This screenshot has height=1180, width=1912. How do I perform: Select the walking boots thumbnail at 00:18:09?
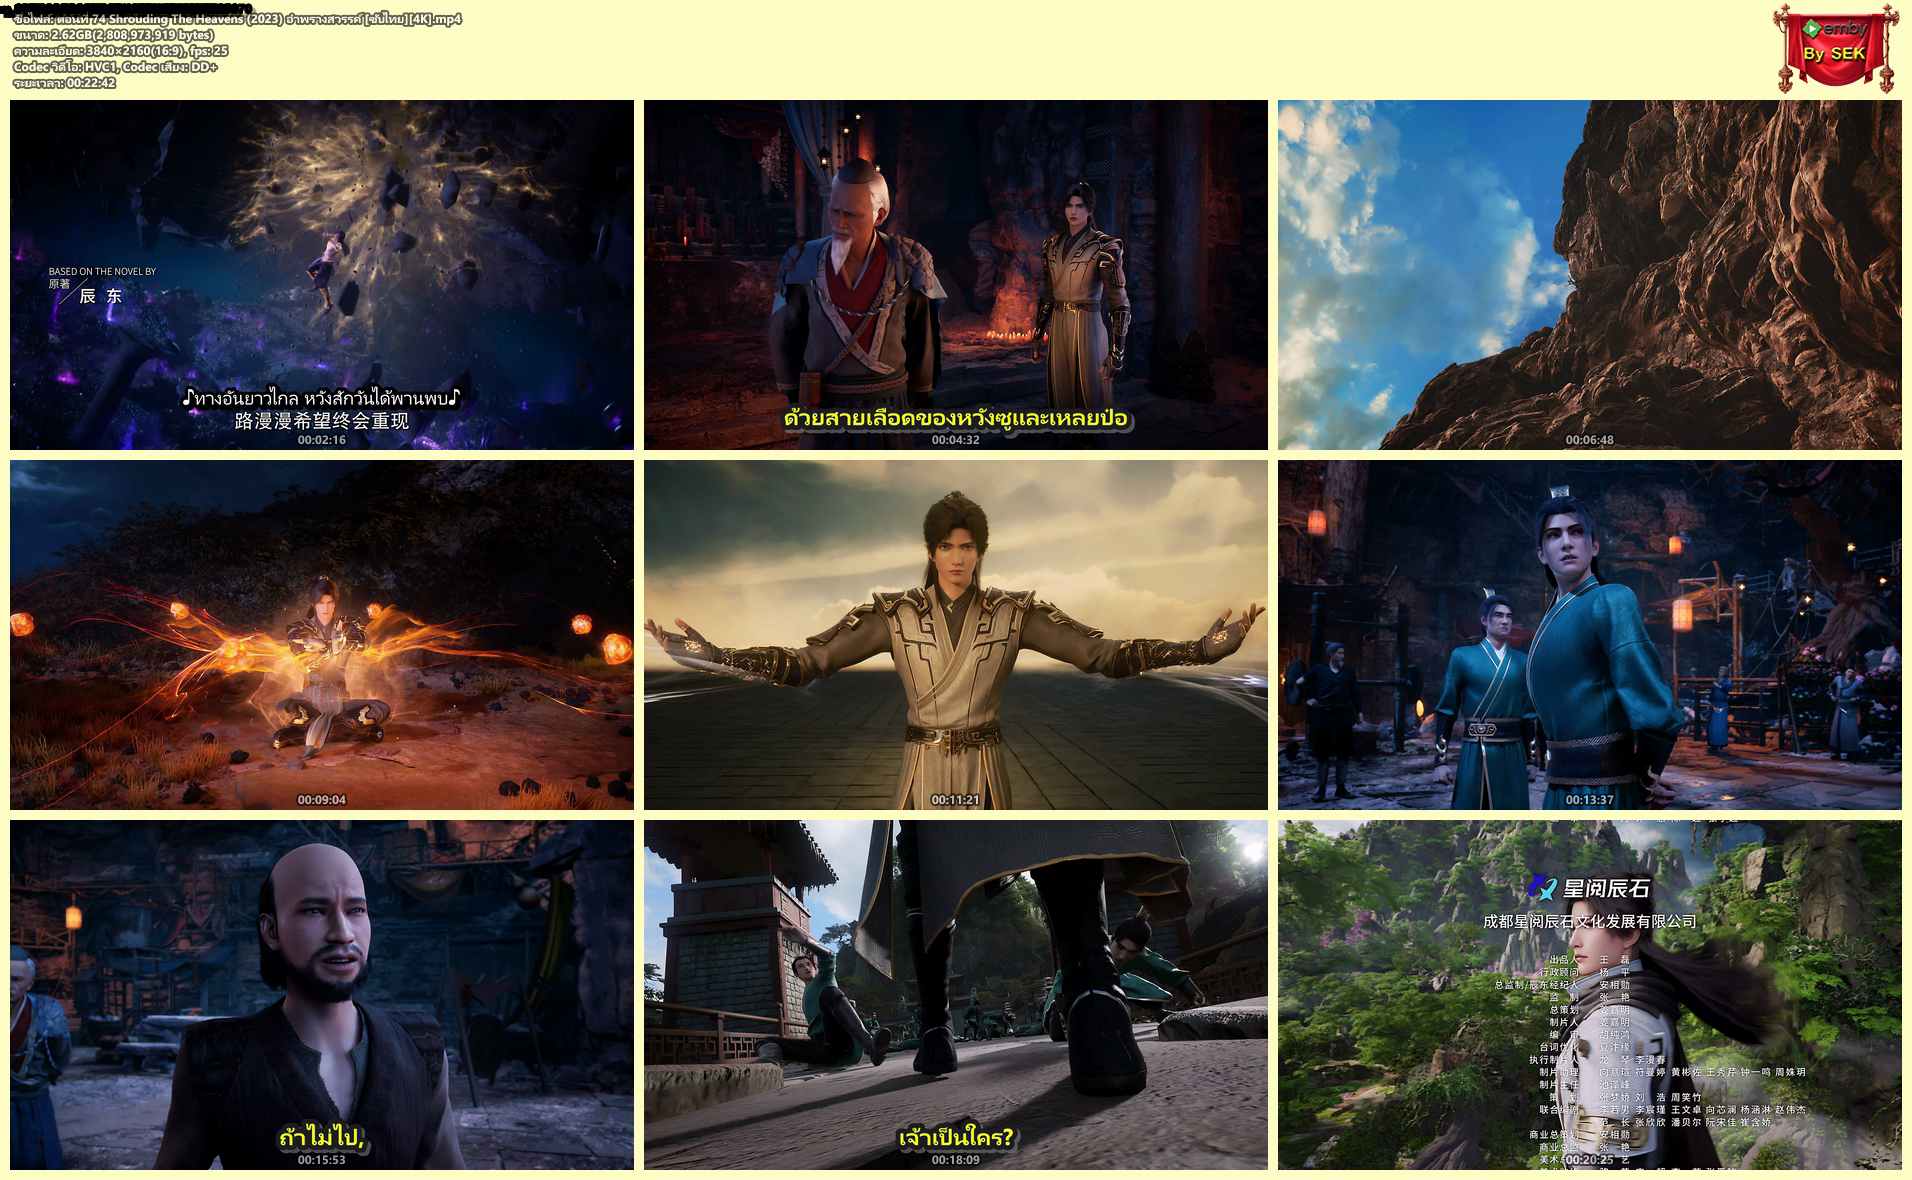click(956, 995)
